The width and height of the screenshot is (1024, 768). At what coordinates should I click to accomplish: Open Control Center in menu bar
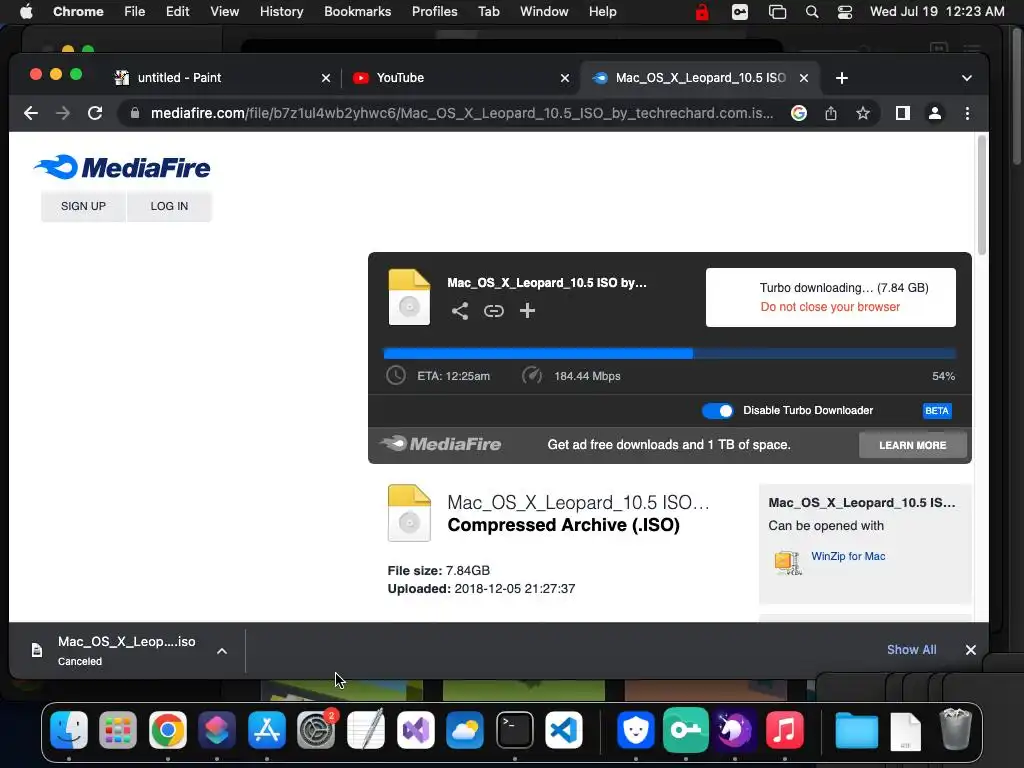(844, 12)
